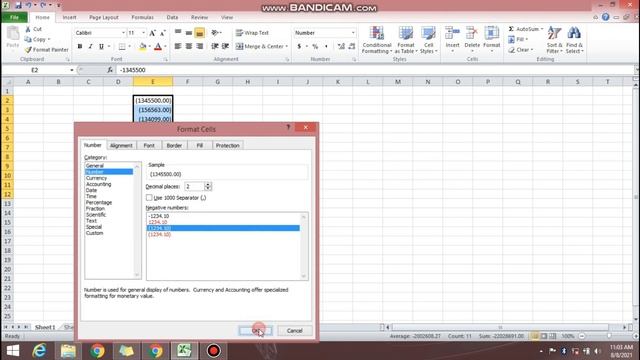
Task: Click the Decimal places input field
Action: [194, 187]
